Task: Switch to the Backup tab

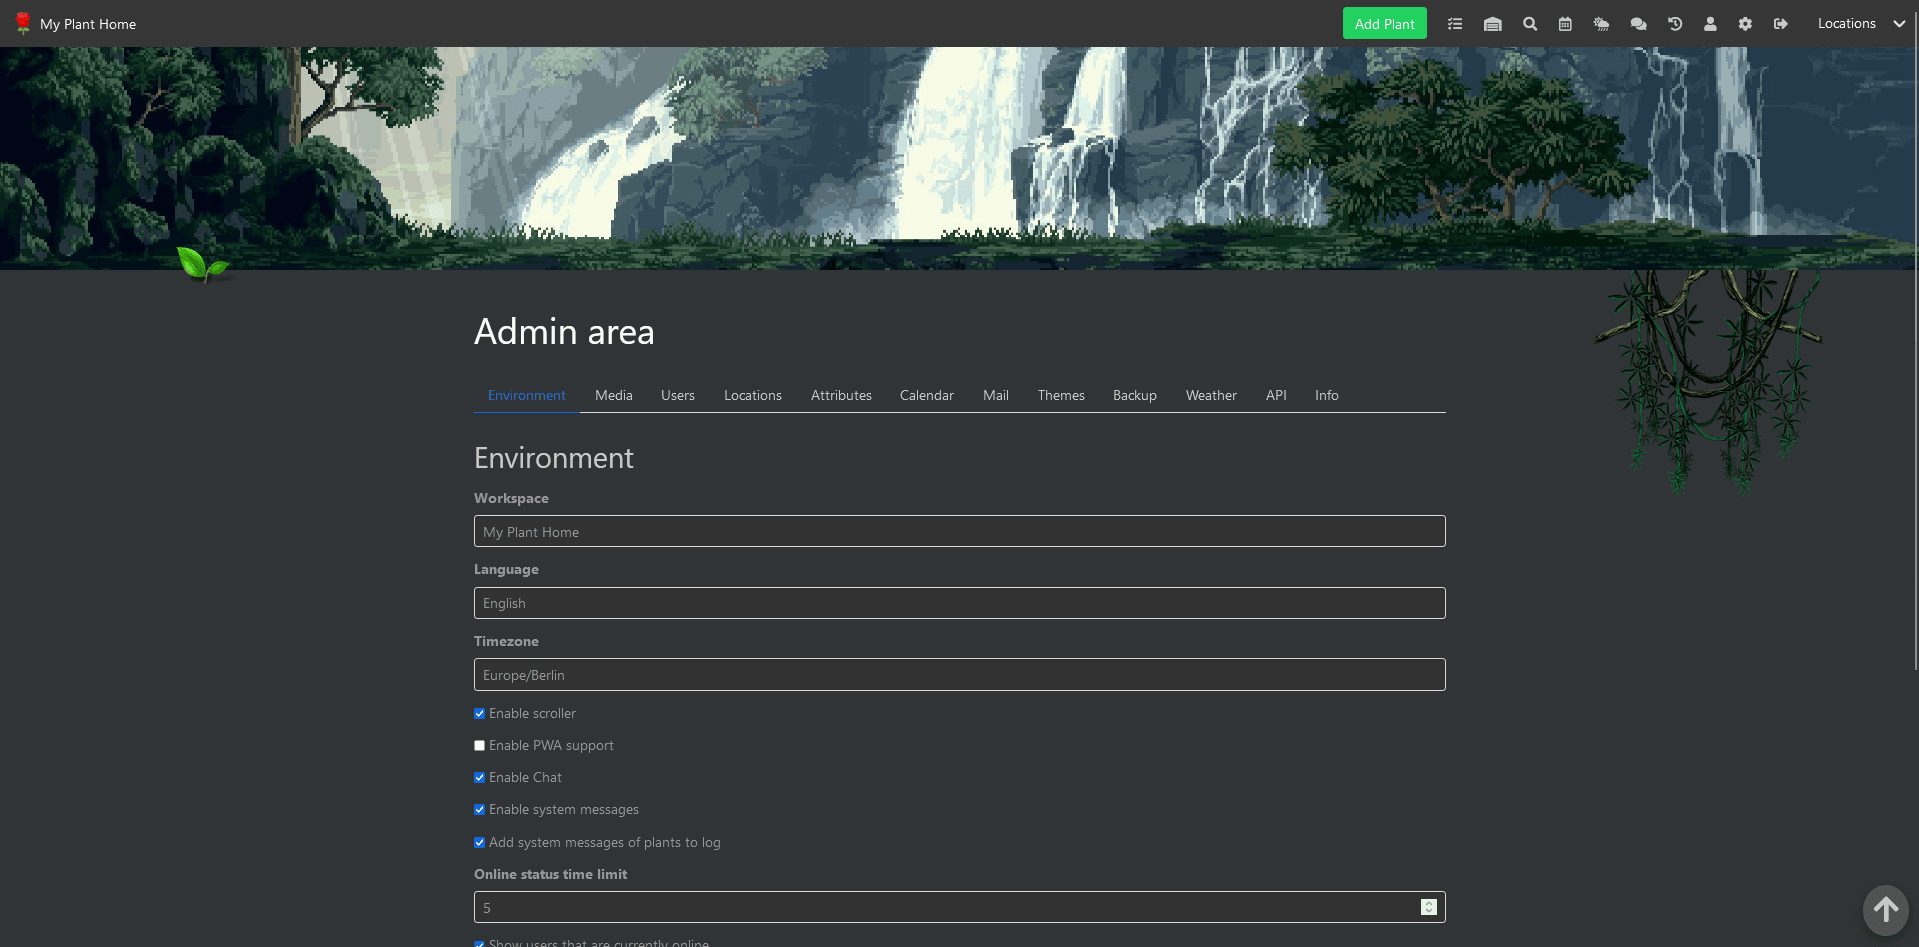Action: click(1134, 396)
